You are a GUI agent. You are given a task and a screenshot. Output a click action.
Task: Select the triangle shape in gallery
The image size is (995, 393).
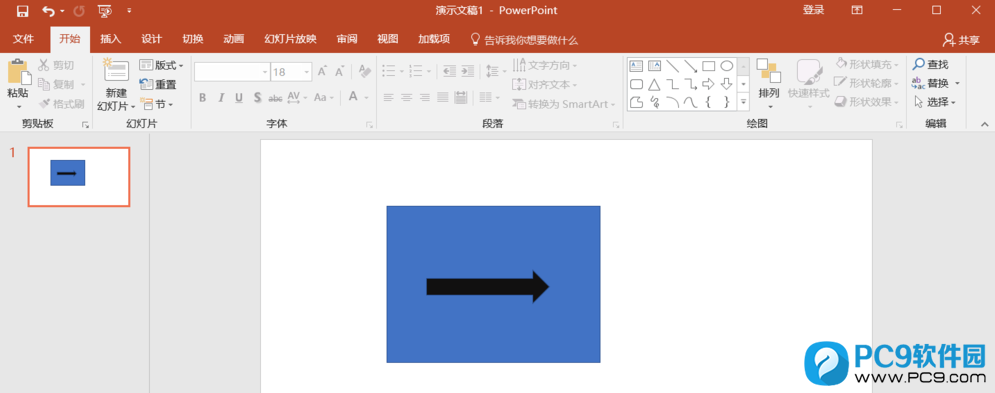(x=654, y=84)
